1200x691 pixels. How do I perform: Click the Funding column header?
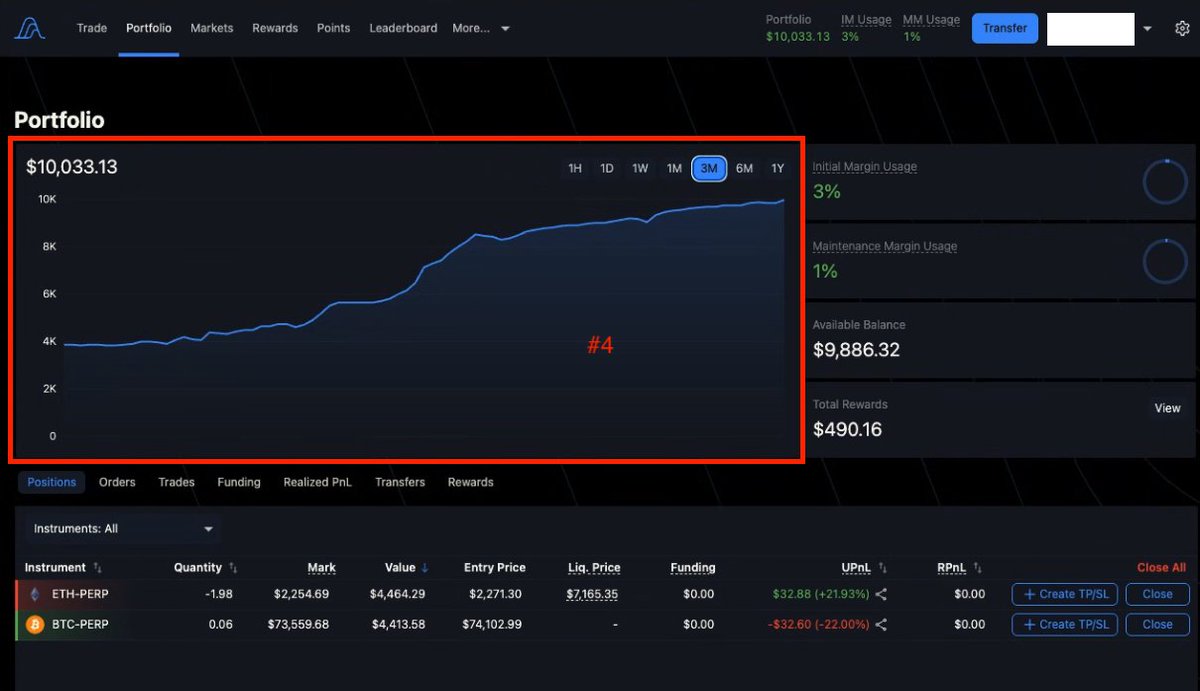[x=693, y=568]
